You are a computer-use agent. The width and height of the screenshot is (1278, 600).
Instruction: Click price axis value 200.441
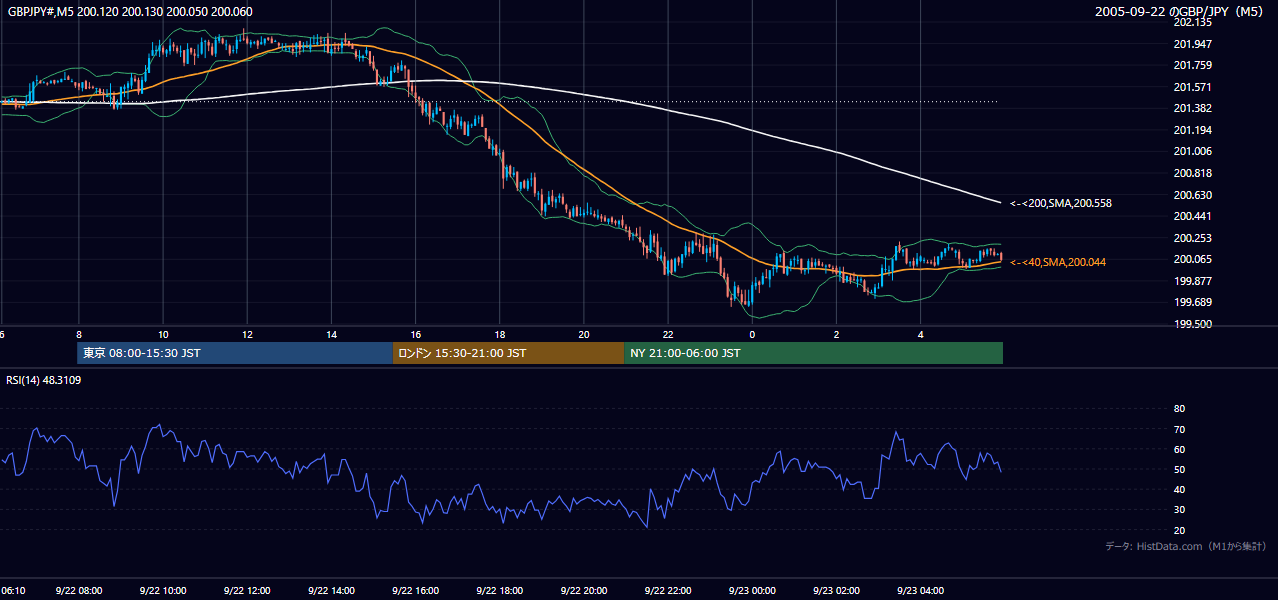click(1192, 216)
